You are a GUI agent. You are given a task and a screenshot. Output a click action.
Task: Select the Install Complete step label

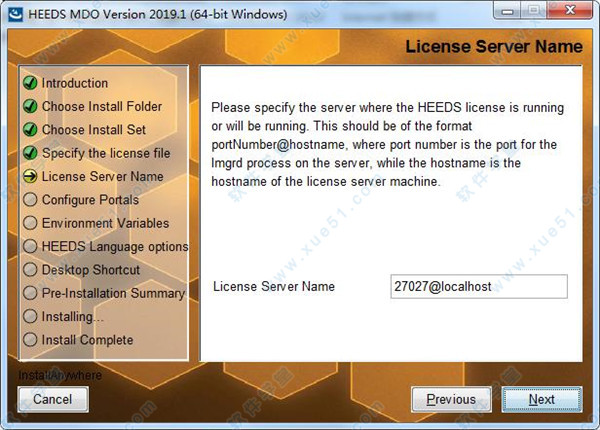87,340
